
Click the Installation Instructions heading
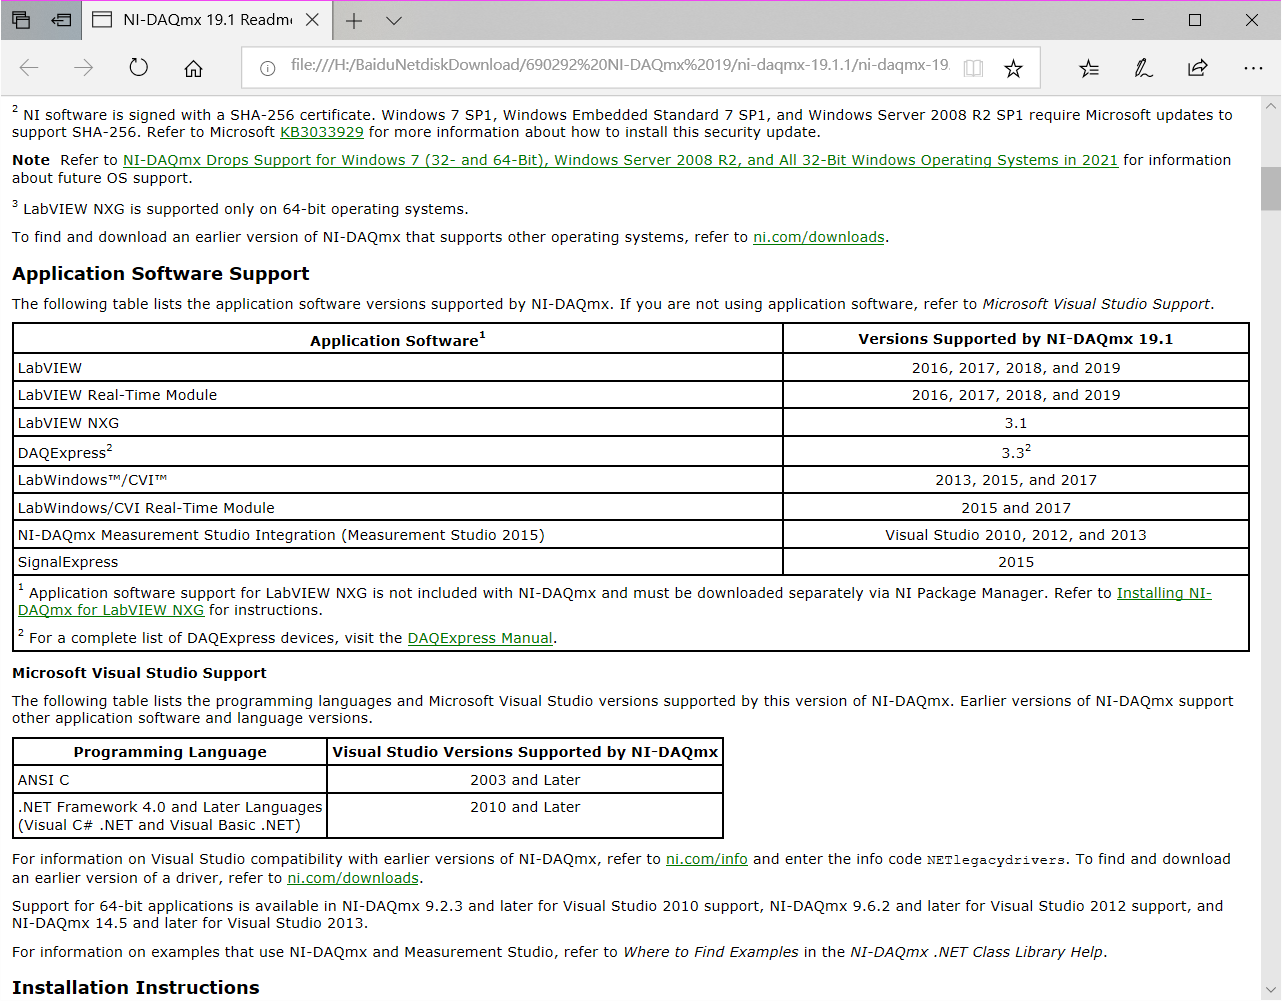pos(135,987)
